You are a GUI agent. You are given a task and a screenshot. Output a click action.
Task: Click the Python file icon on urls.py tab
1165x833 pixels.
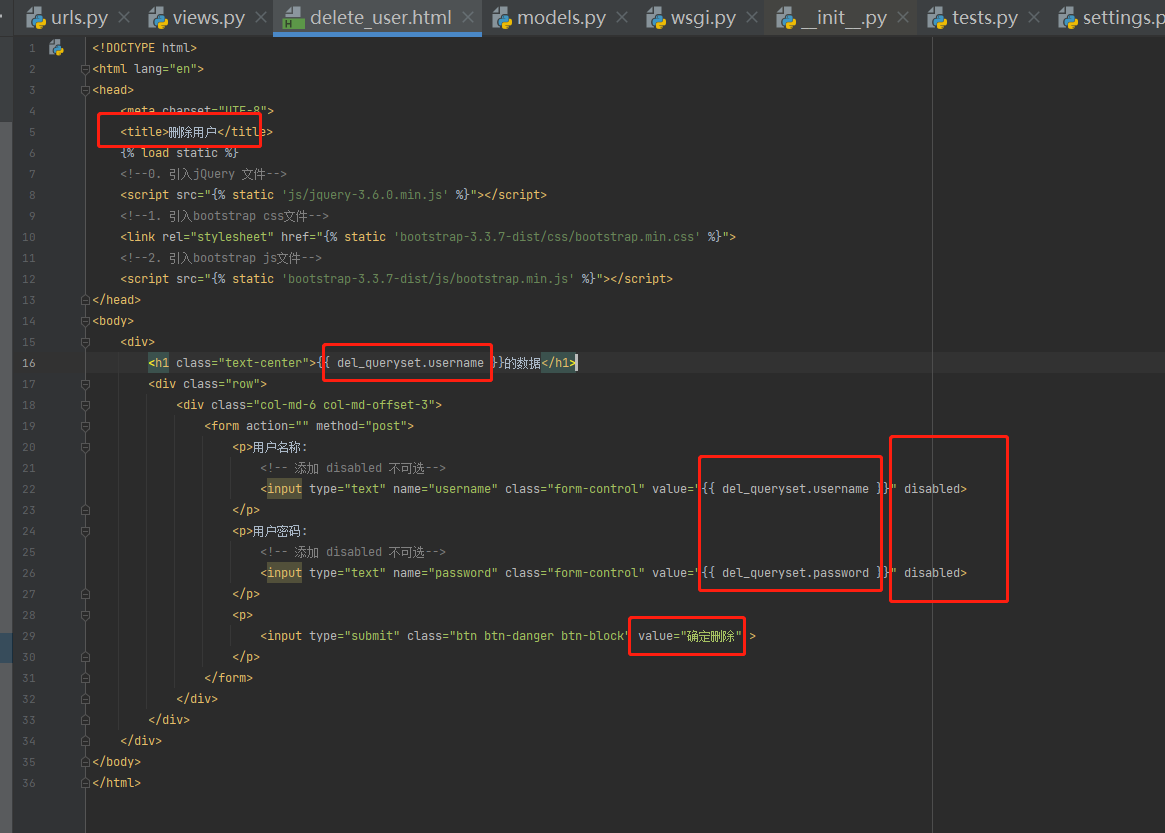(36, 17)
